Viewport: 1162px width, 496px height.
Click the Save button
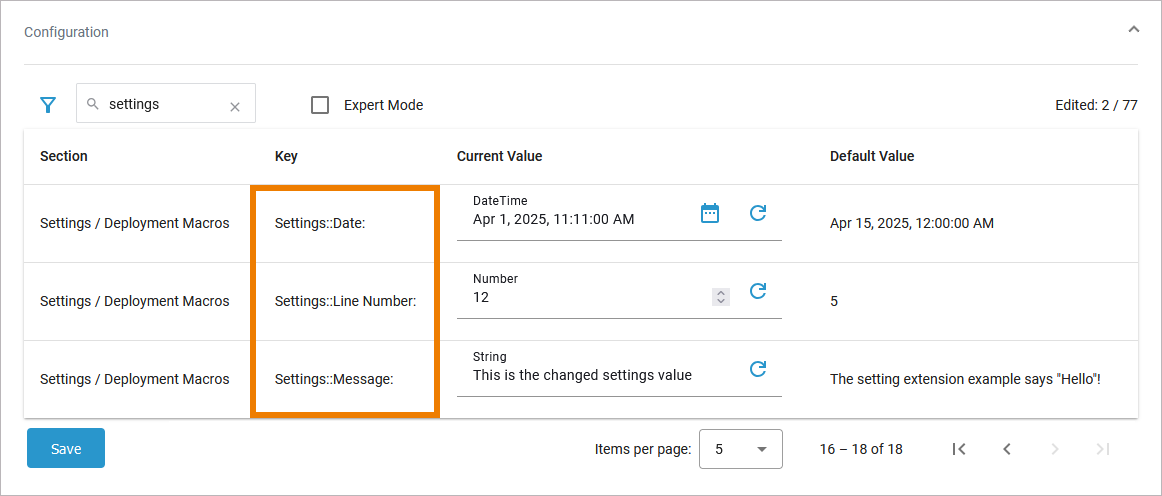[66, 449]
